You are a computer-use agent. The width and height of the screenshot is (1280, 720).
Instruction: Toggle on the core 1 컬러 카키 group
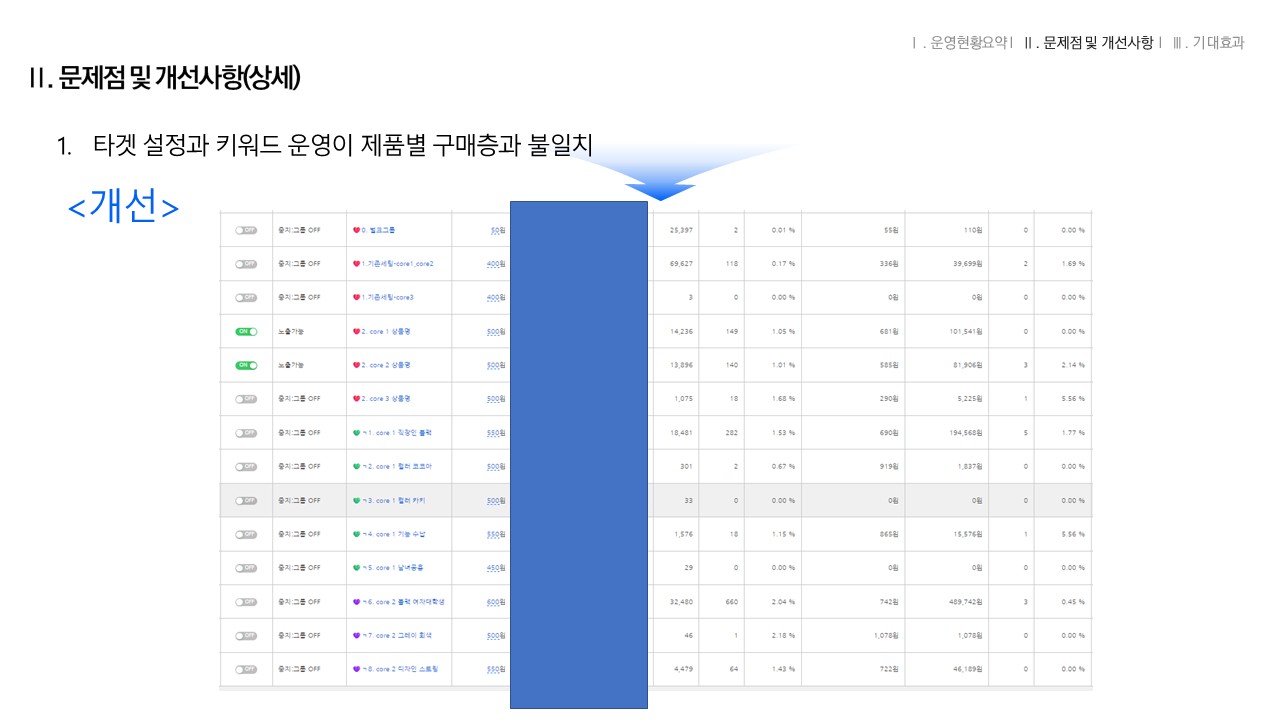click(246, 500)
